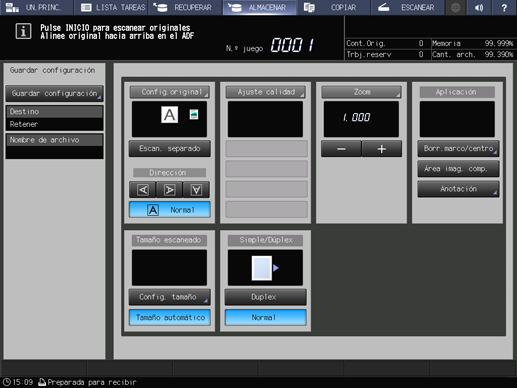Select upside-down A direction icon
517x388 pixels.
click(x=196, y=190)
